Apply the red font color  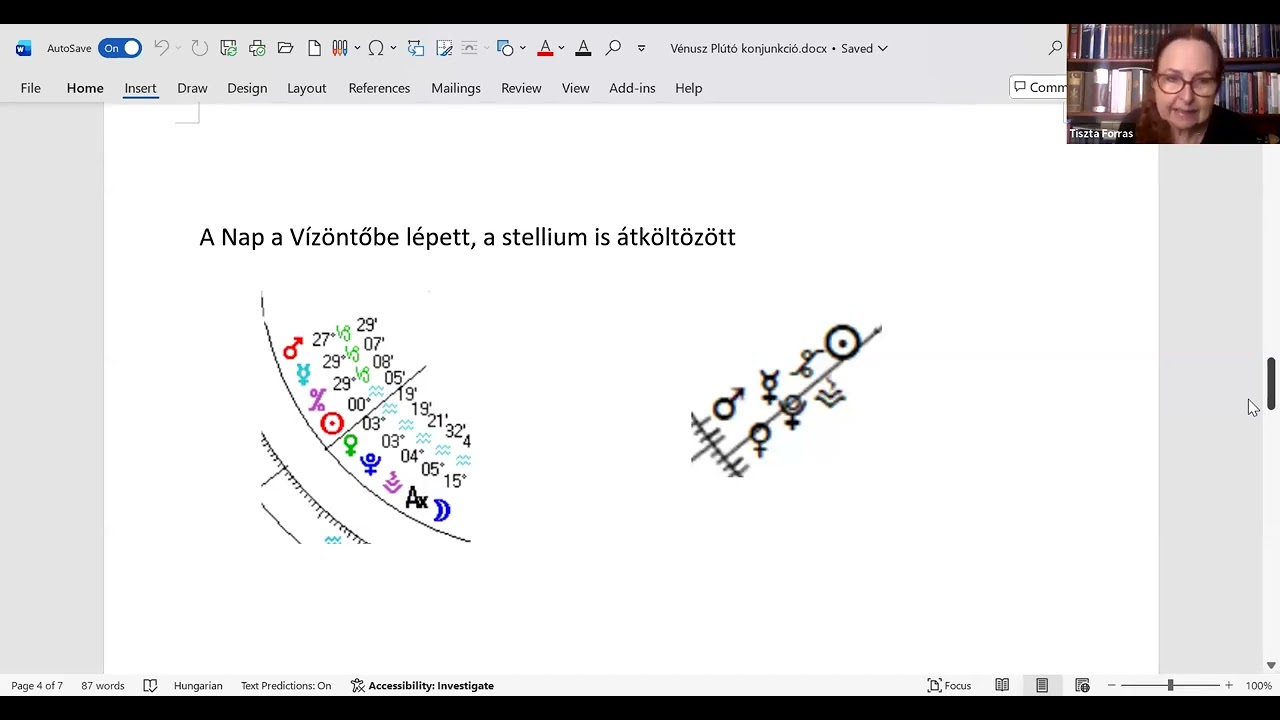545,48
